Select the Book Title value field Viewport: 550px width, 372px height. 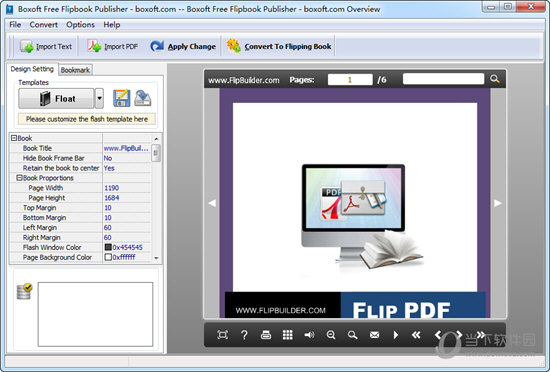click(127, 148)
